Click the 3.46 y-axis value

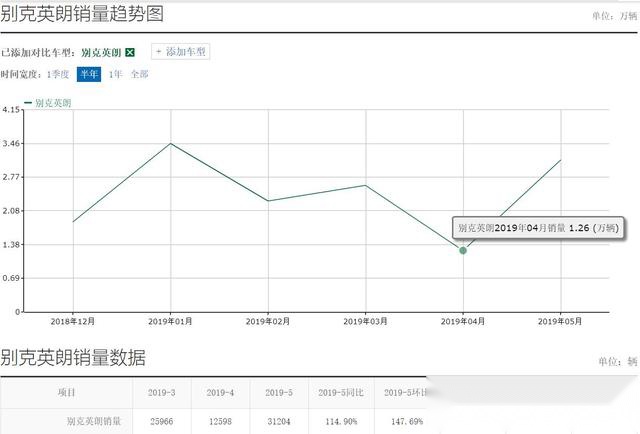coord(11,143)
